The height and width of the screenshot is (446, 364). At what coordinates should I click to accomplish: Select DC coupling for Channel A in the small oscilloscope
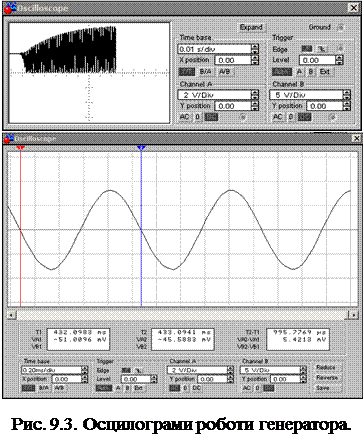(x=211, y=117)
